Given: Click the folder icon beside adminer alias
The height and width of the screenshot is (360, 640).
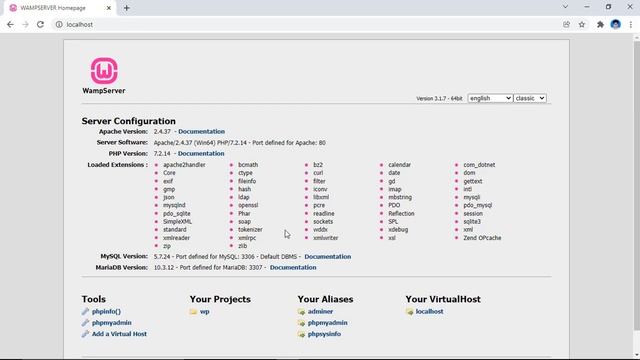Looking at the screenshot, I should point(302,312).
